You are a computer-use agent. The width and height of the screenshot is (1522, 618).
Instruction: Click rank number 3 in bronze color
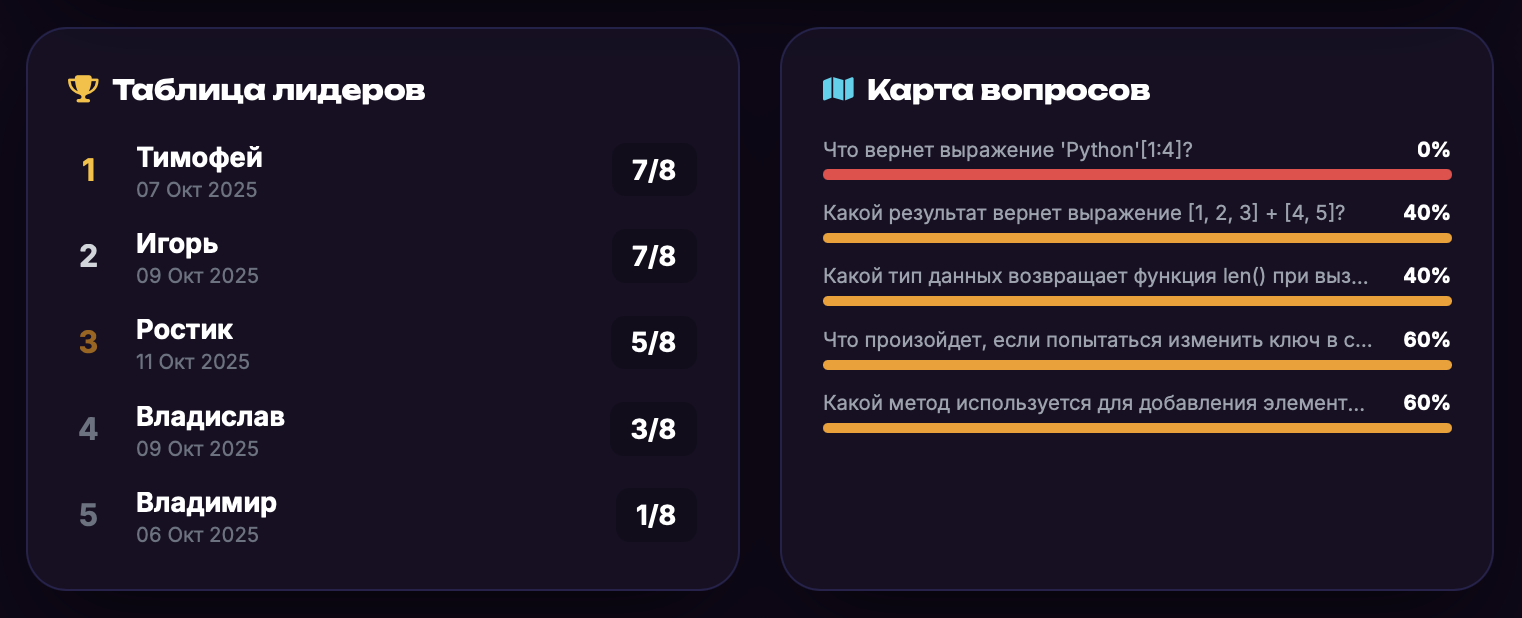(x=88, y=342)
